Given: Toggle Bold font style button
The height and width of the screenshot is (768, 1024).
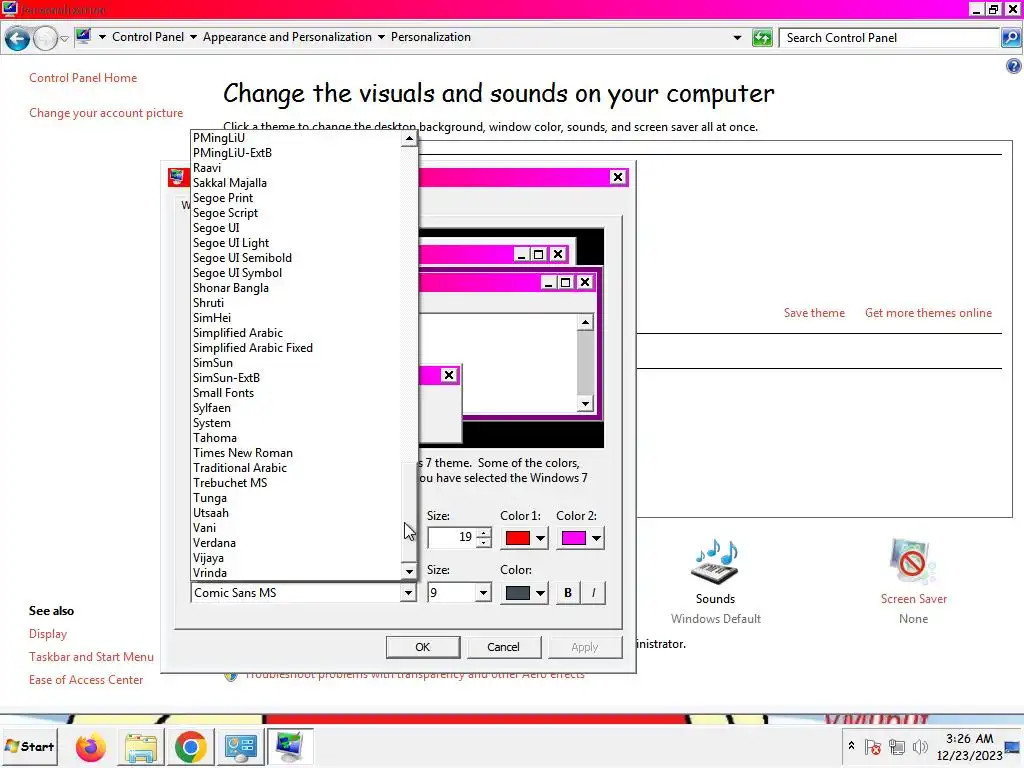Looking at the screenshot, I should [568, 593].
